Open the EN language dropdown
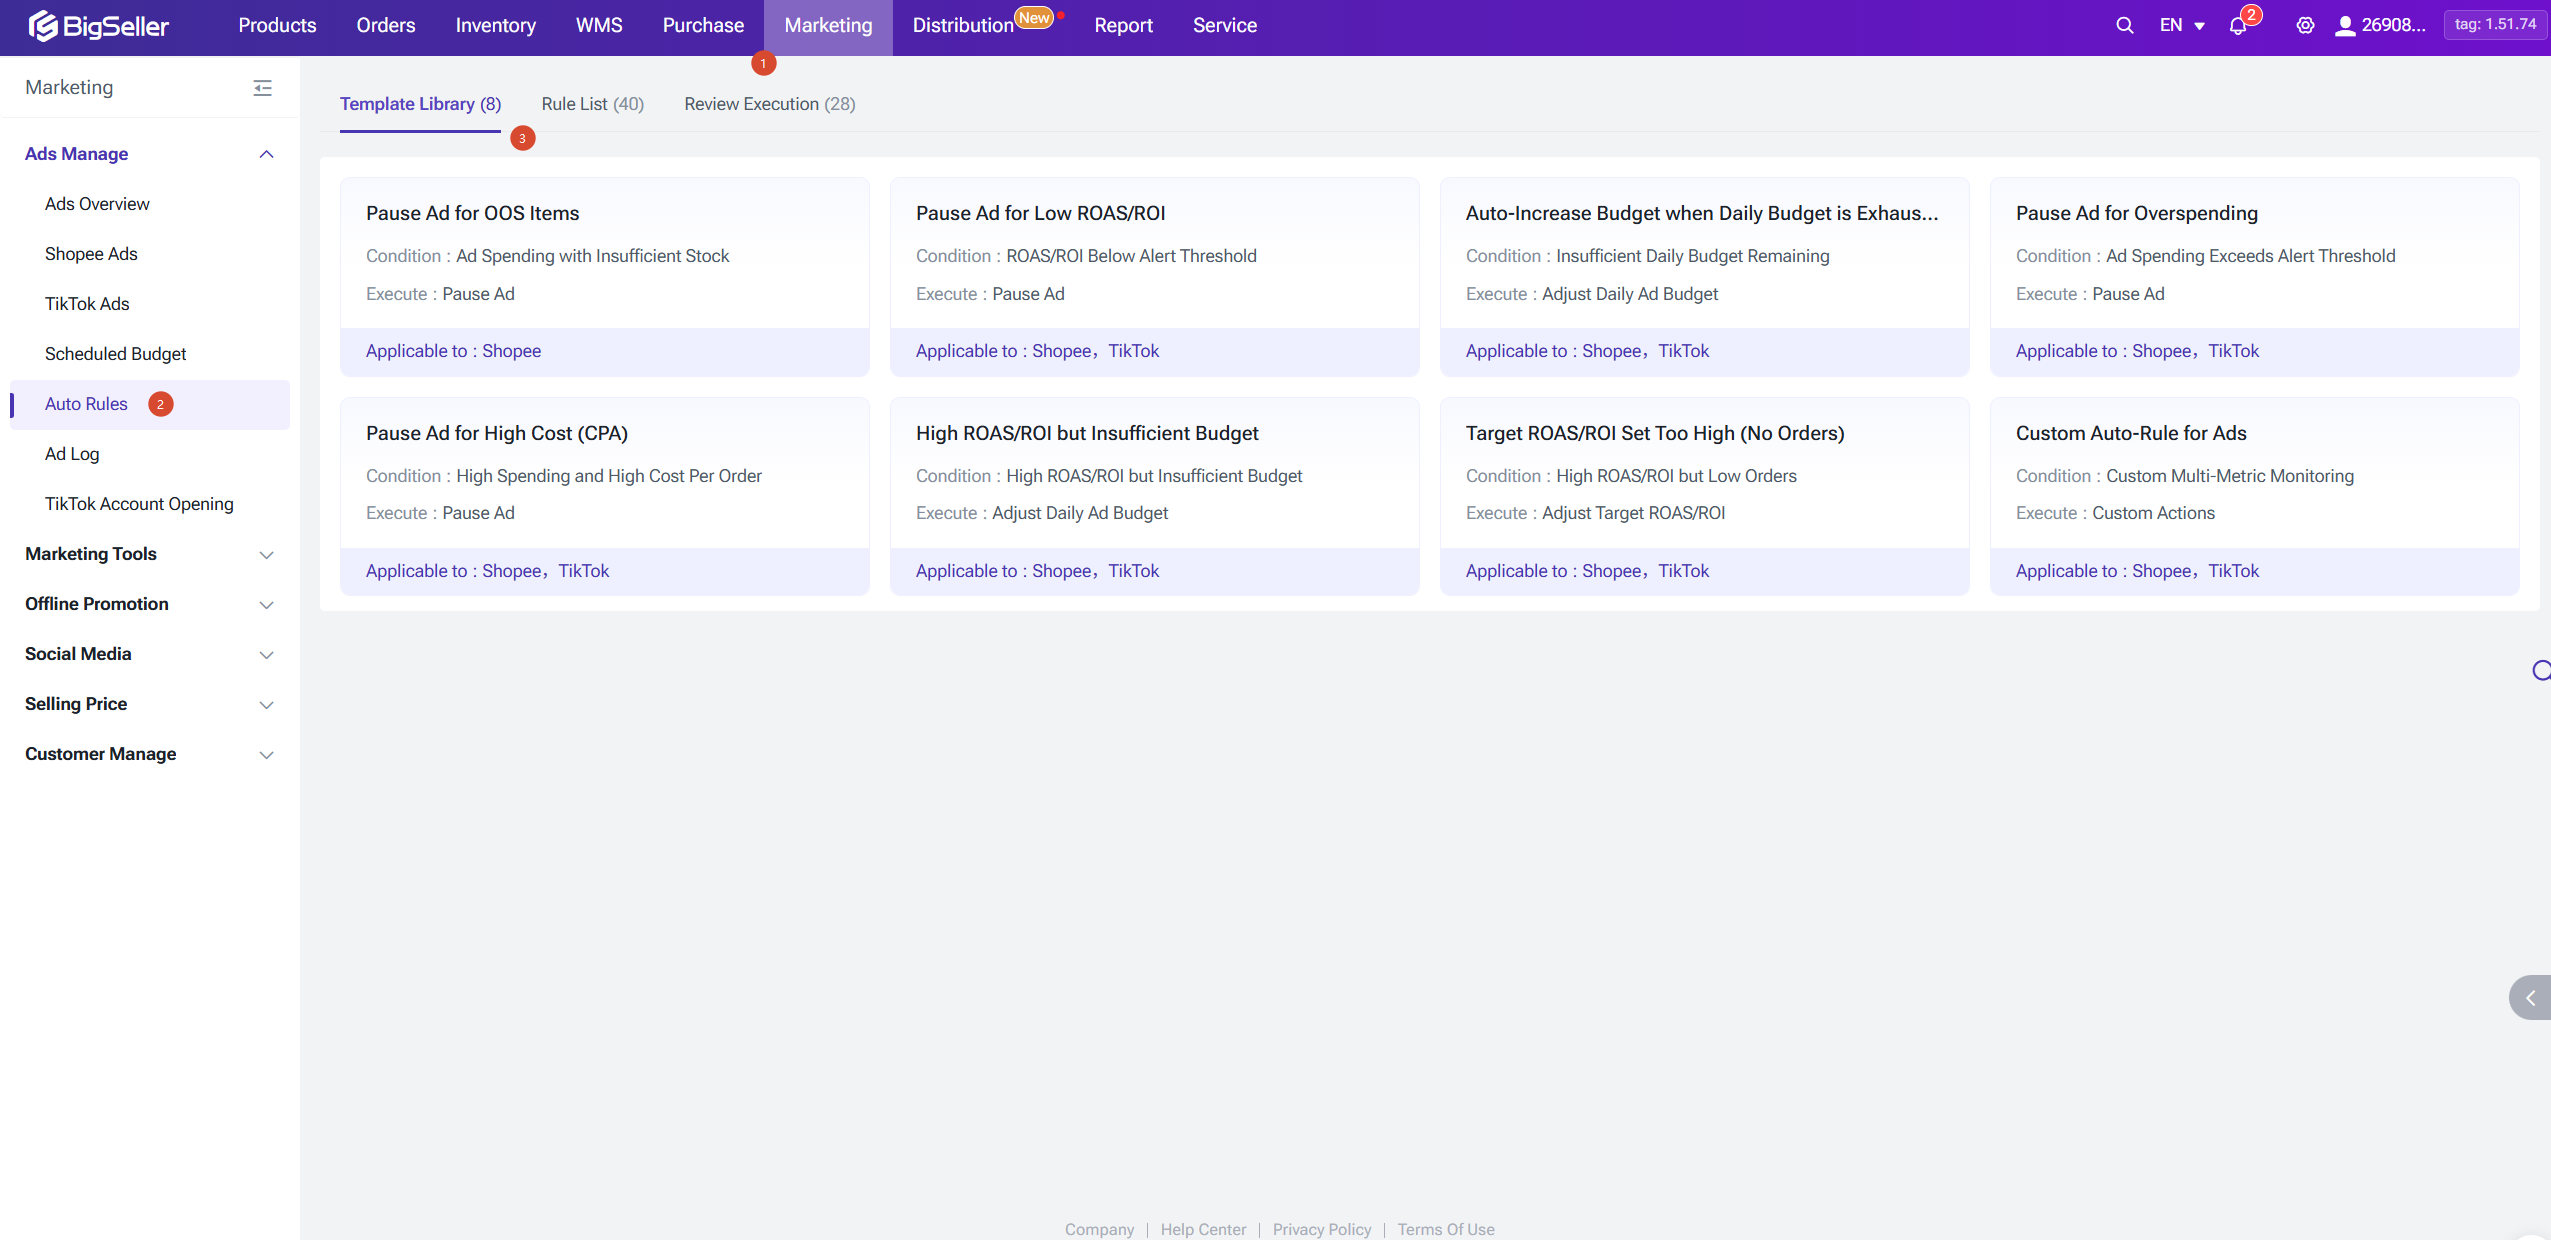 (x=2181, y=26)
